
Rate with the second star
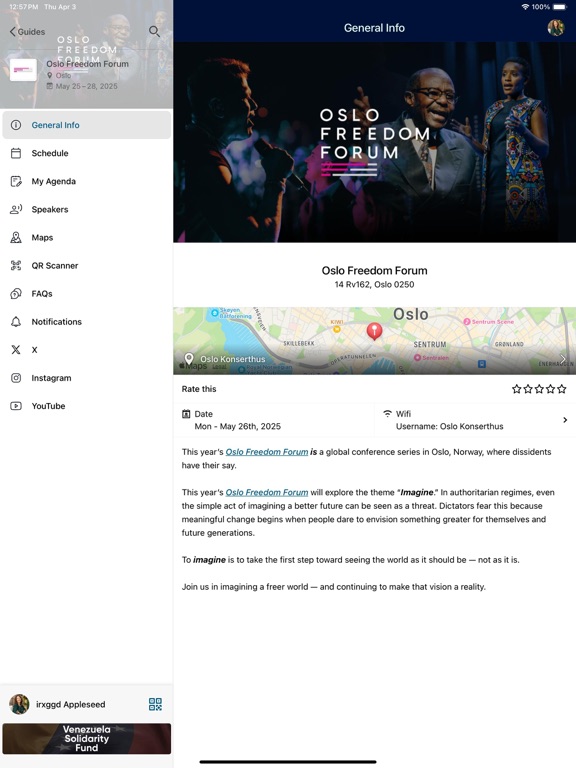(528, 389)
